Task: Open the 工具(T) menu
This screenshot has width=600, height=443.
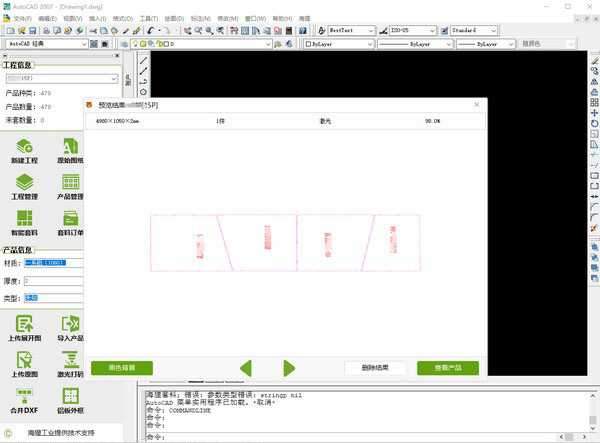Action: tap(148, 18)
